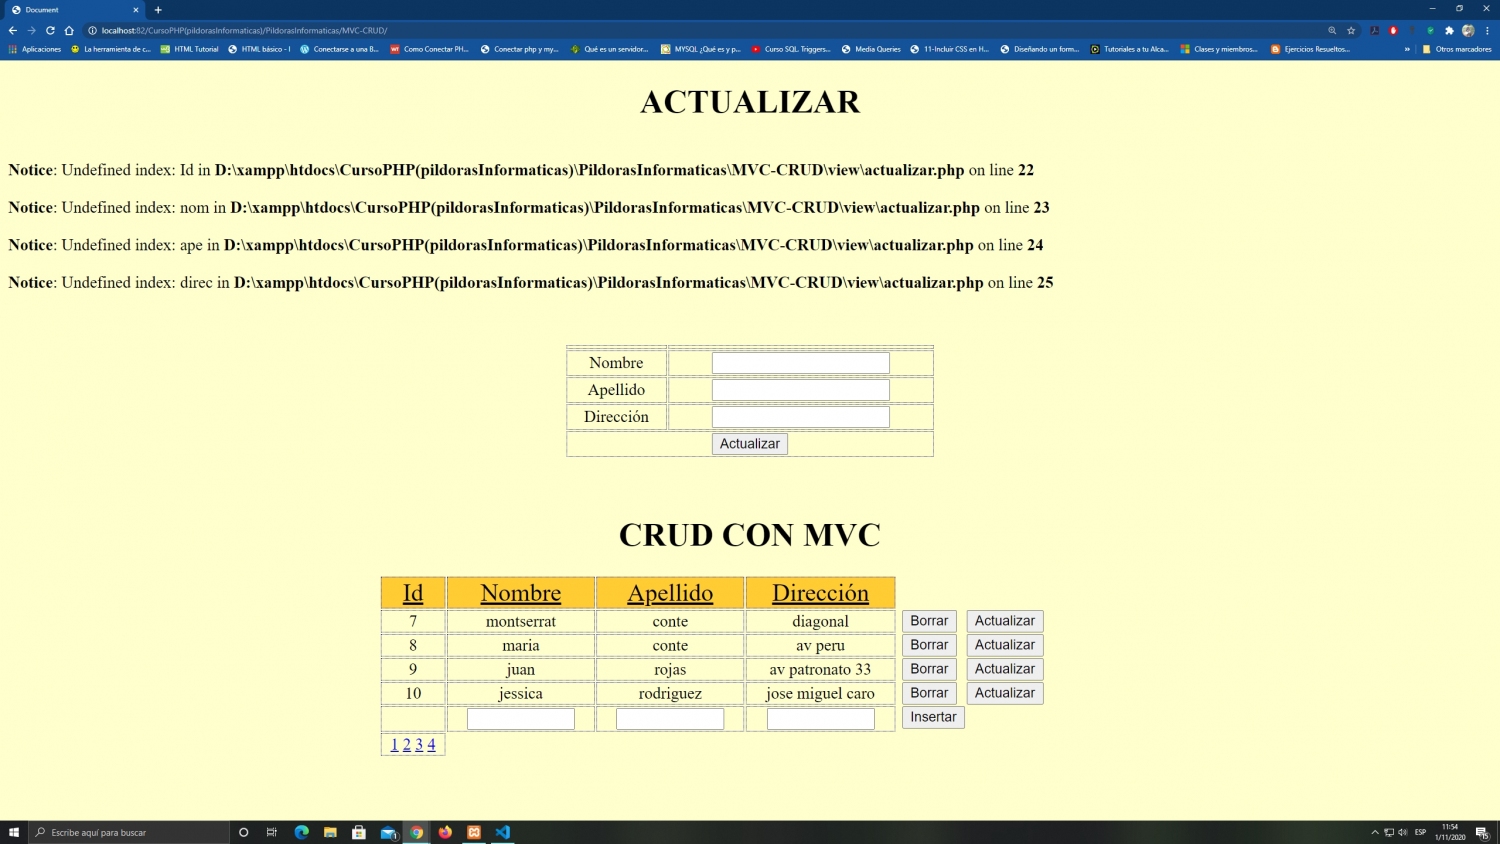Expand the hidden system tray icons
Viewport: 1500px width, 844px height.
(x=1375, y=832)
